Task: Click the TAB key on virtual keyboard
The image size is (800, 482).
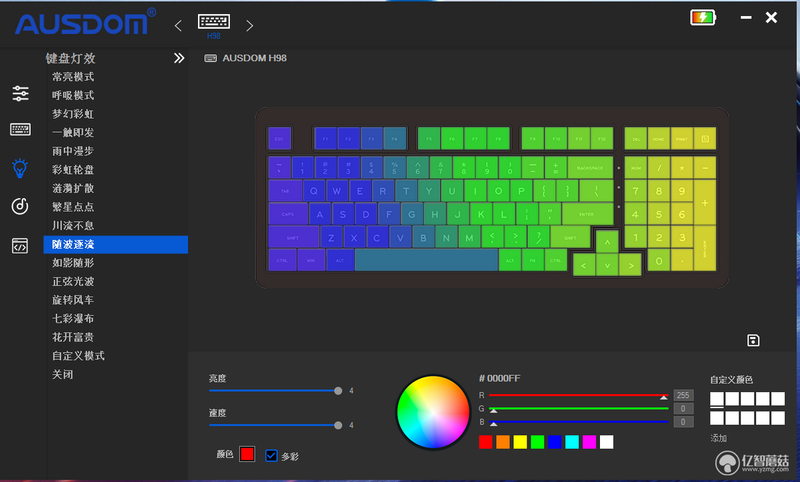Action: [x=285, y=191]
